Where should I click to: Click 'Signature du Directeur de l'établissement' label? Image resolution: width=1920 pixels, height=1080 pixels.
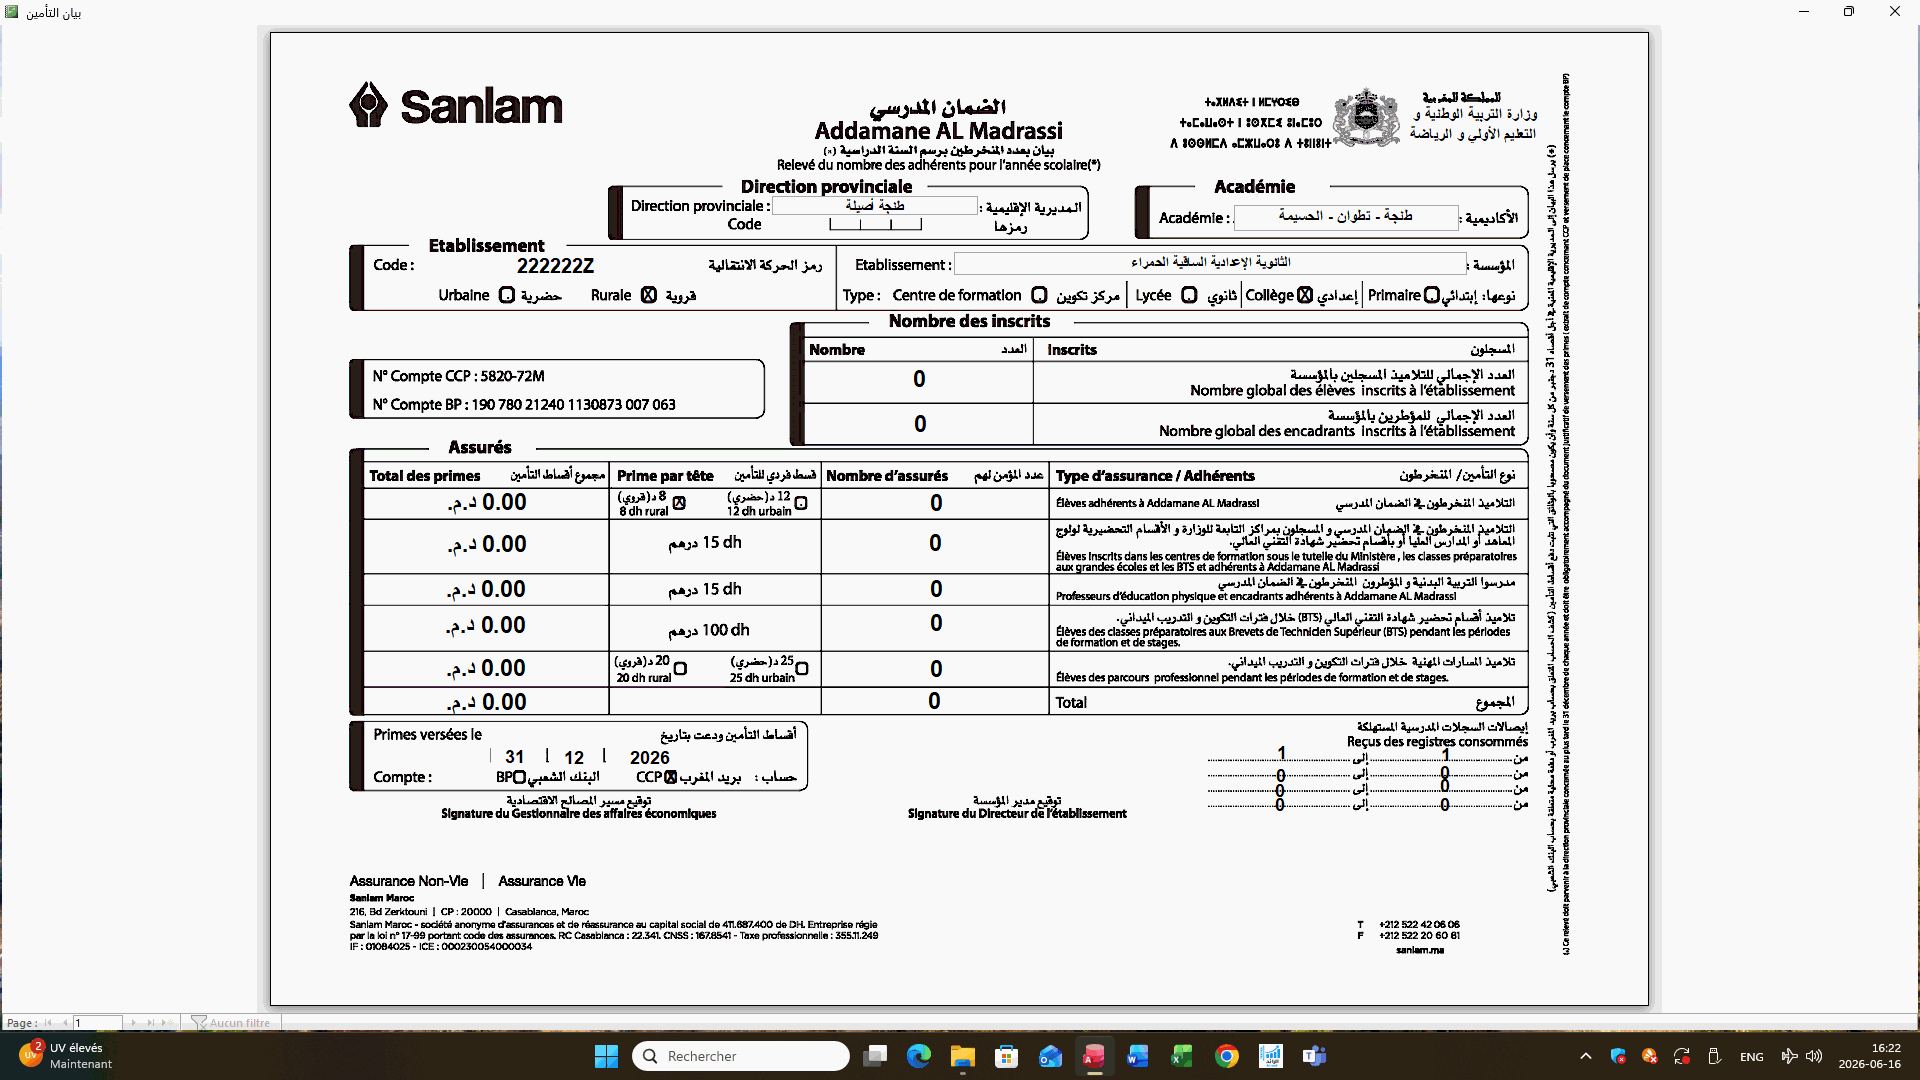click(x=1017, y=814)
